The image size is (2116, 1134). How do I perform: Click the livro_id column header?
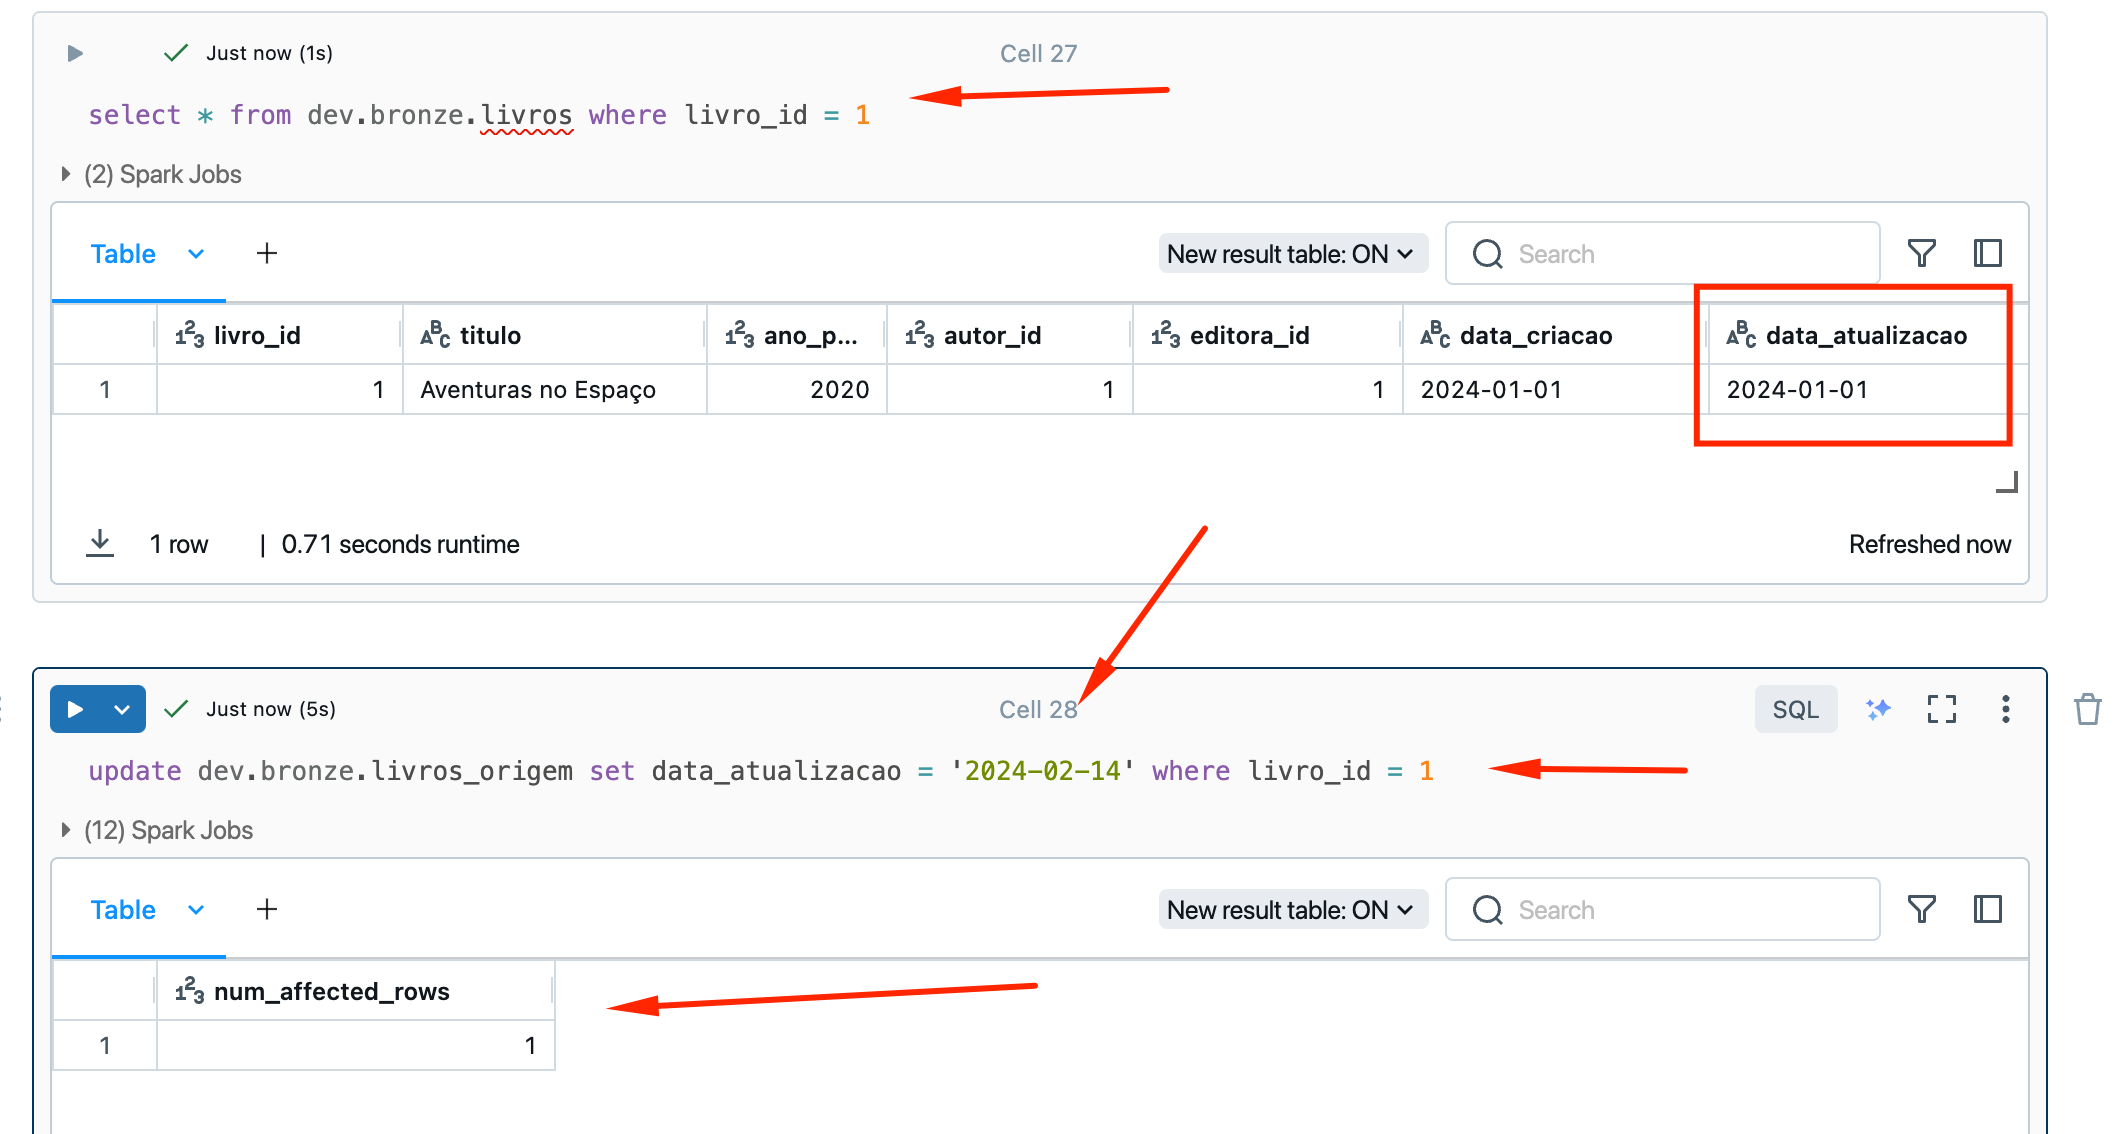[x=279, y=335]
